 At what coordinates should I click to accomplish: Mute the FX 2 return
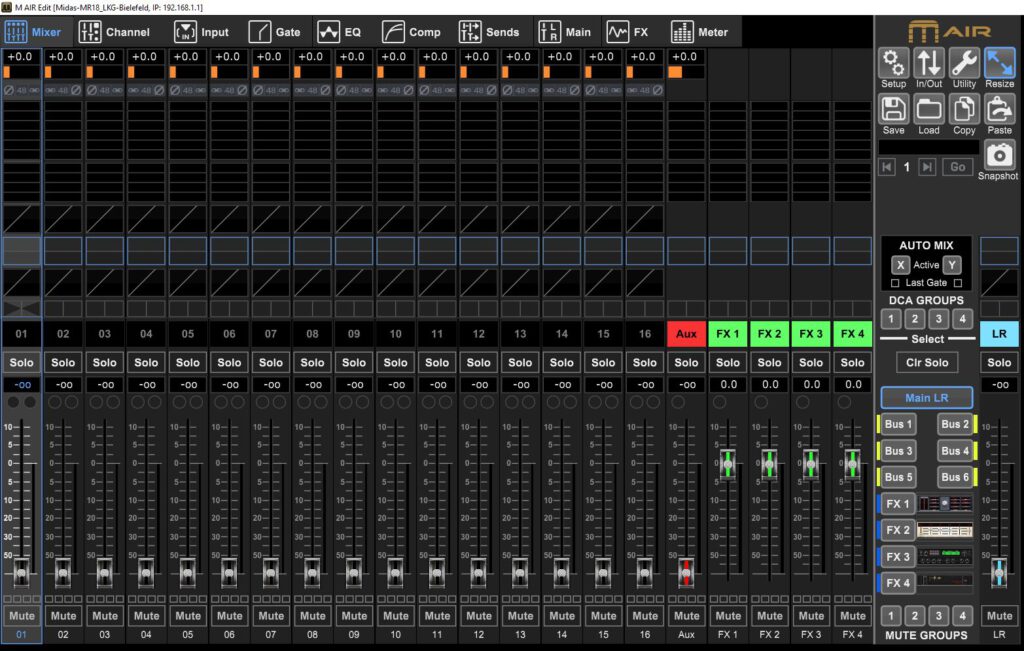point(769,616)
